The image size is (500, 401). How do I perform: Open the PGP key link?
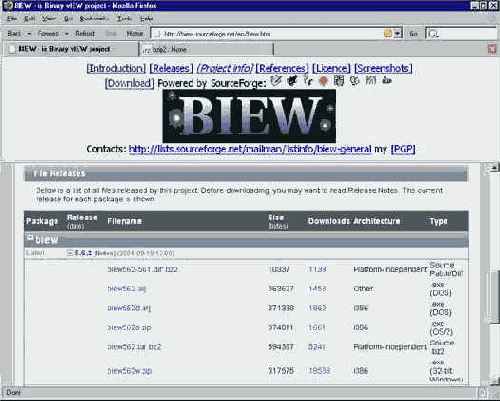coord(403,149)
